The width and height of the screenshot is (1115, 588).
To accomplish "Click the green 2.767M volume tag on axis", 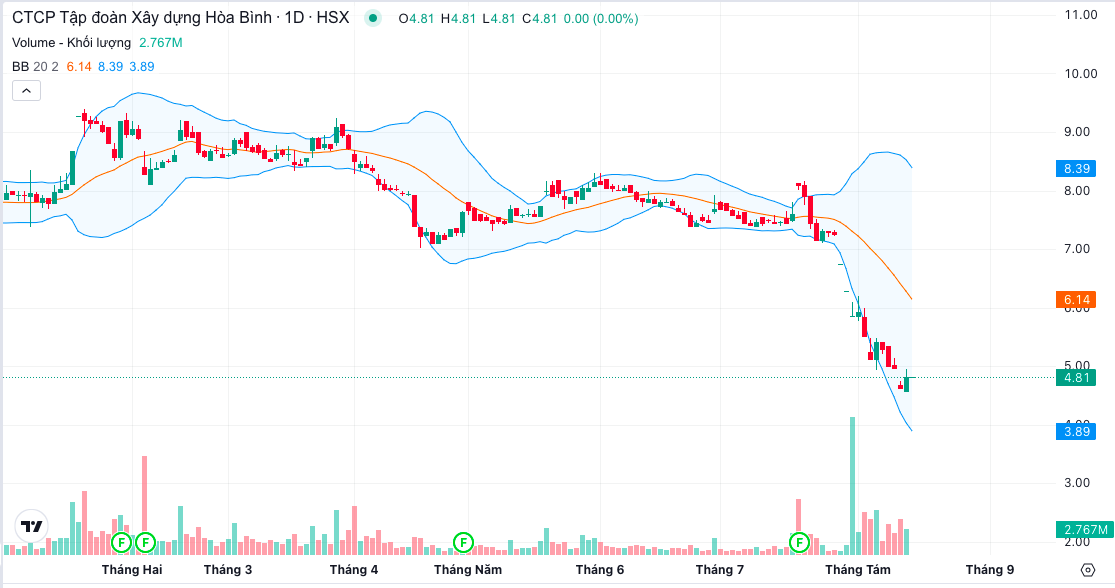I will [x=1085, y=530].
